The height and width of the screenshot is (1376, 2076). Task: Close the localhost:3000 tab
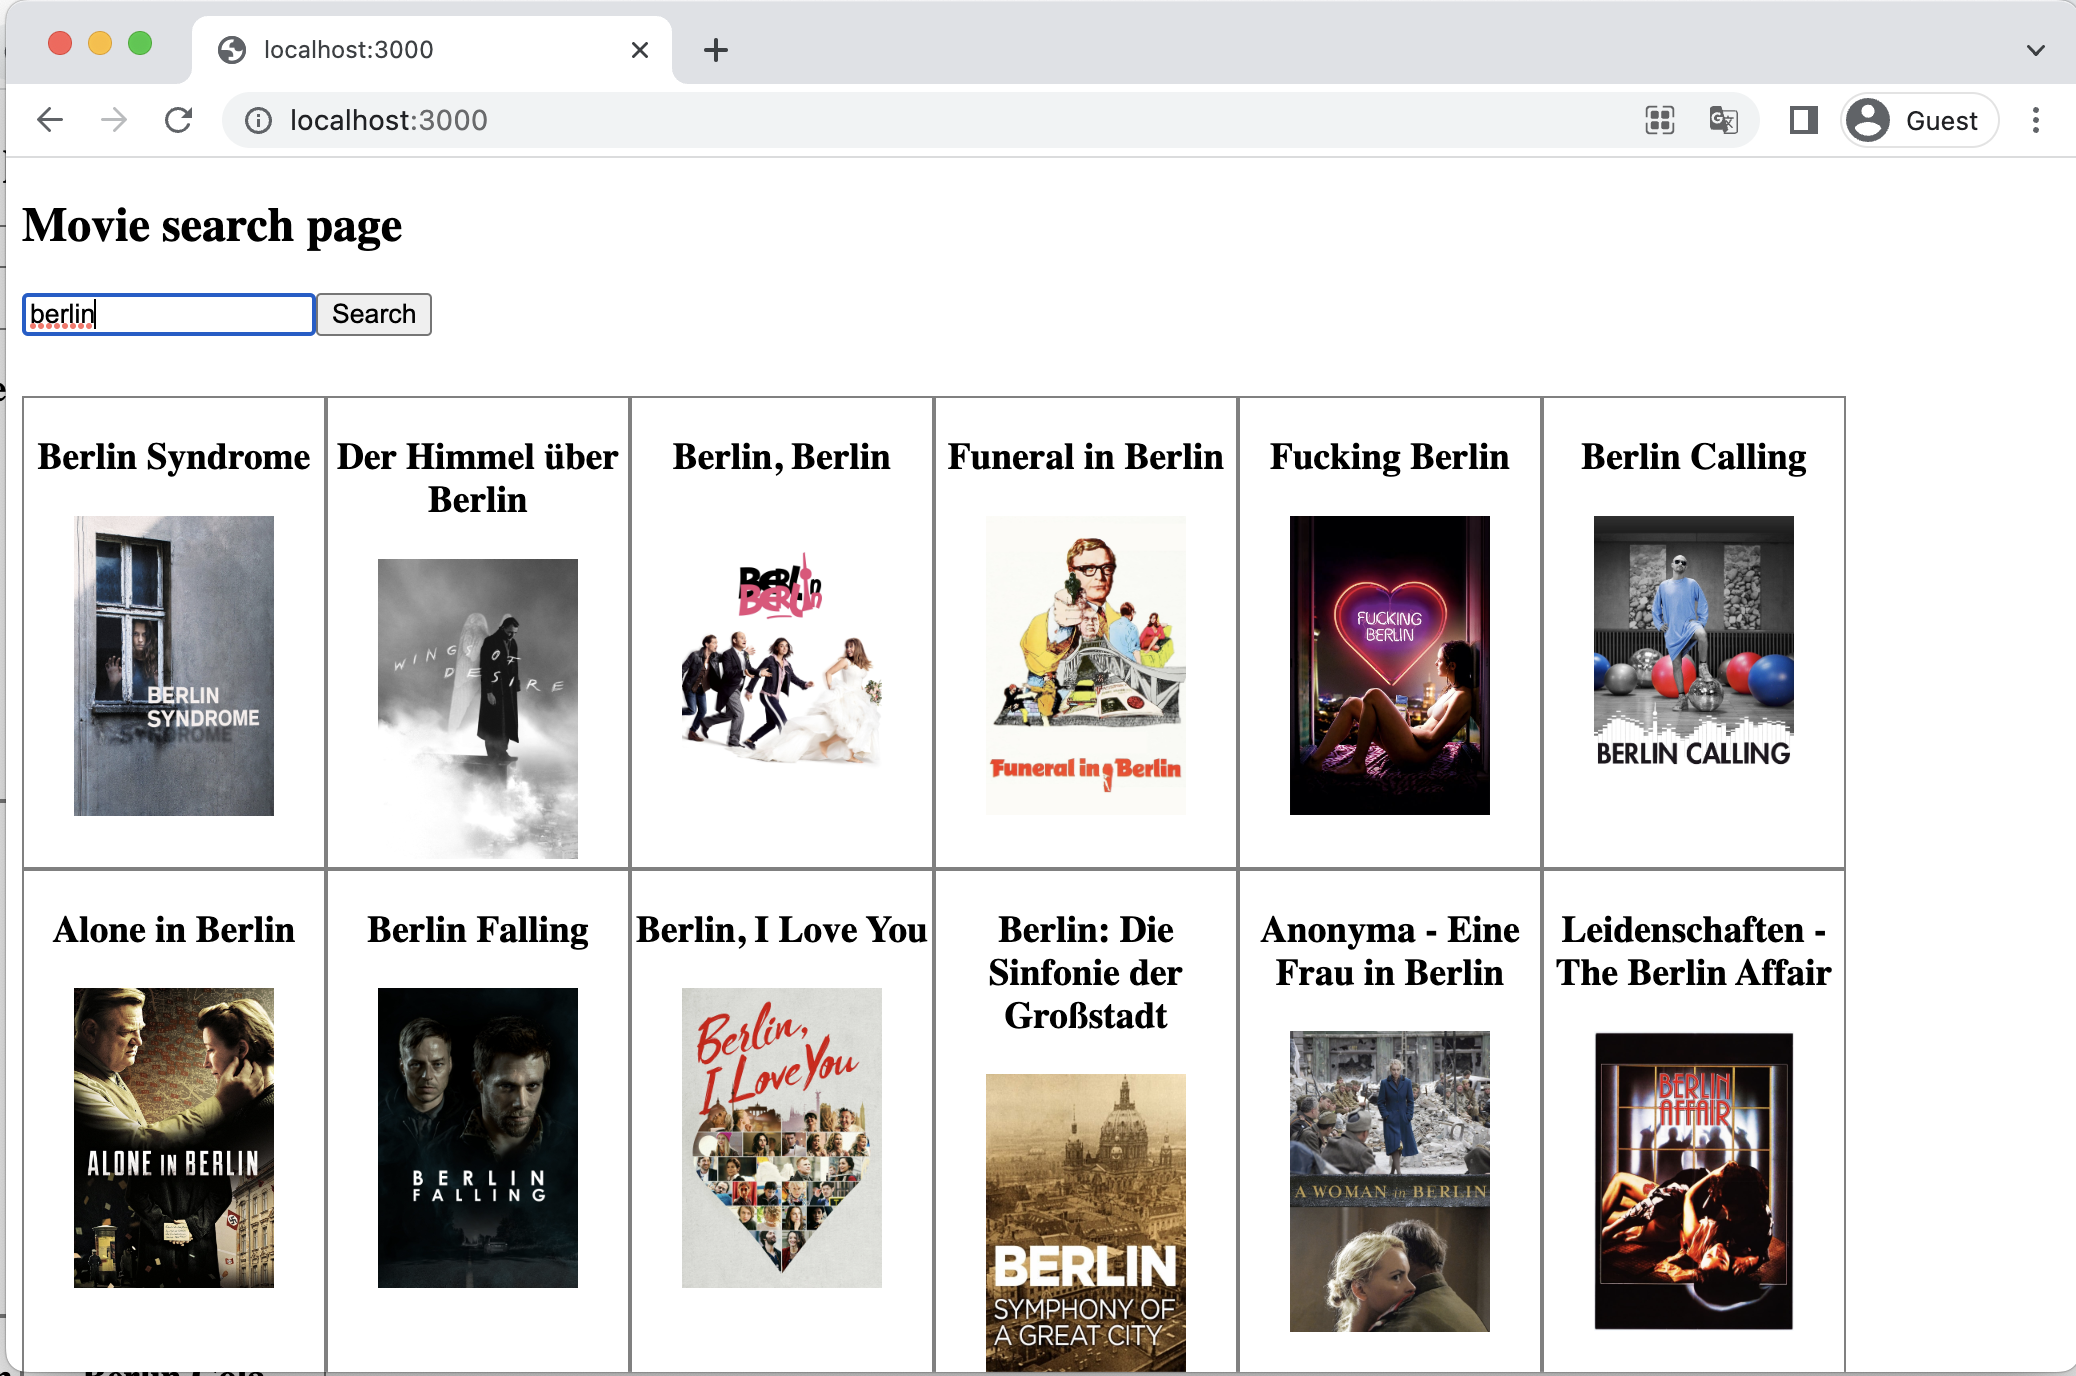pyautogui.click(x=640, y=50)
